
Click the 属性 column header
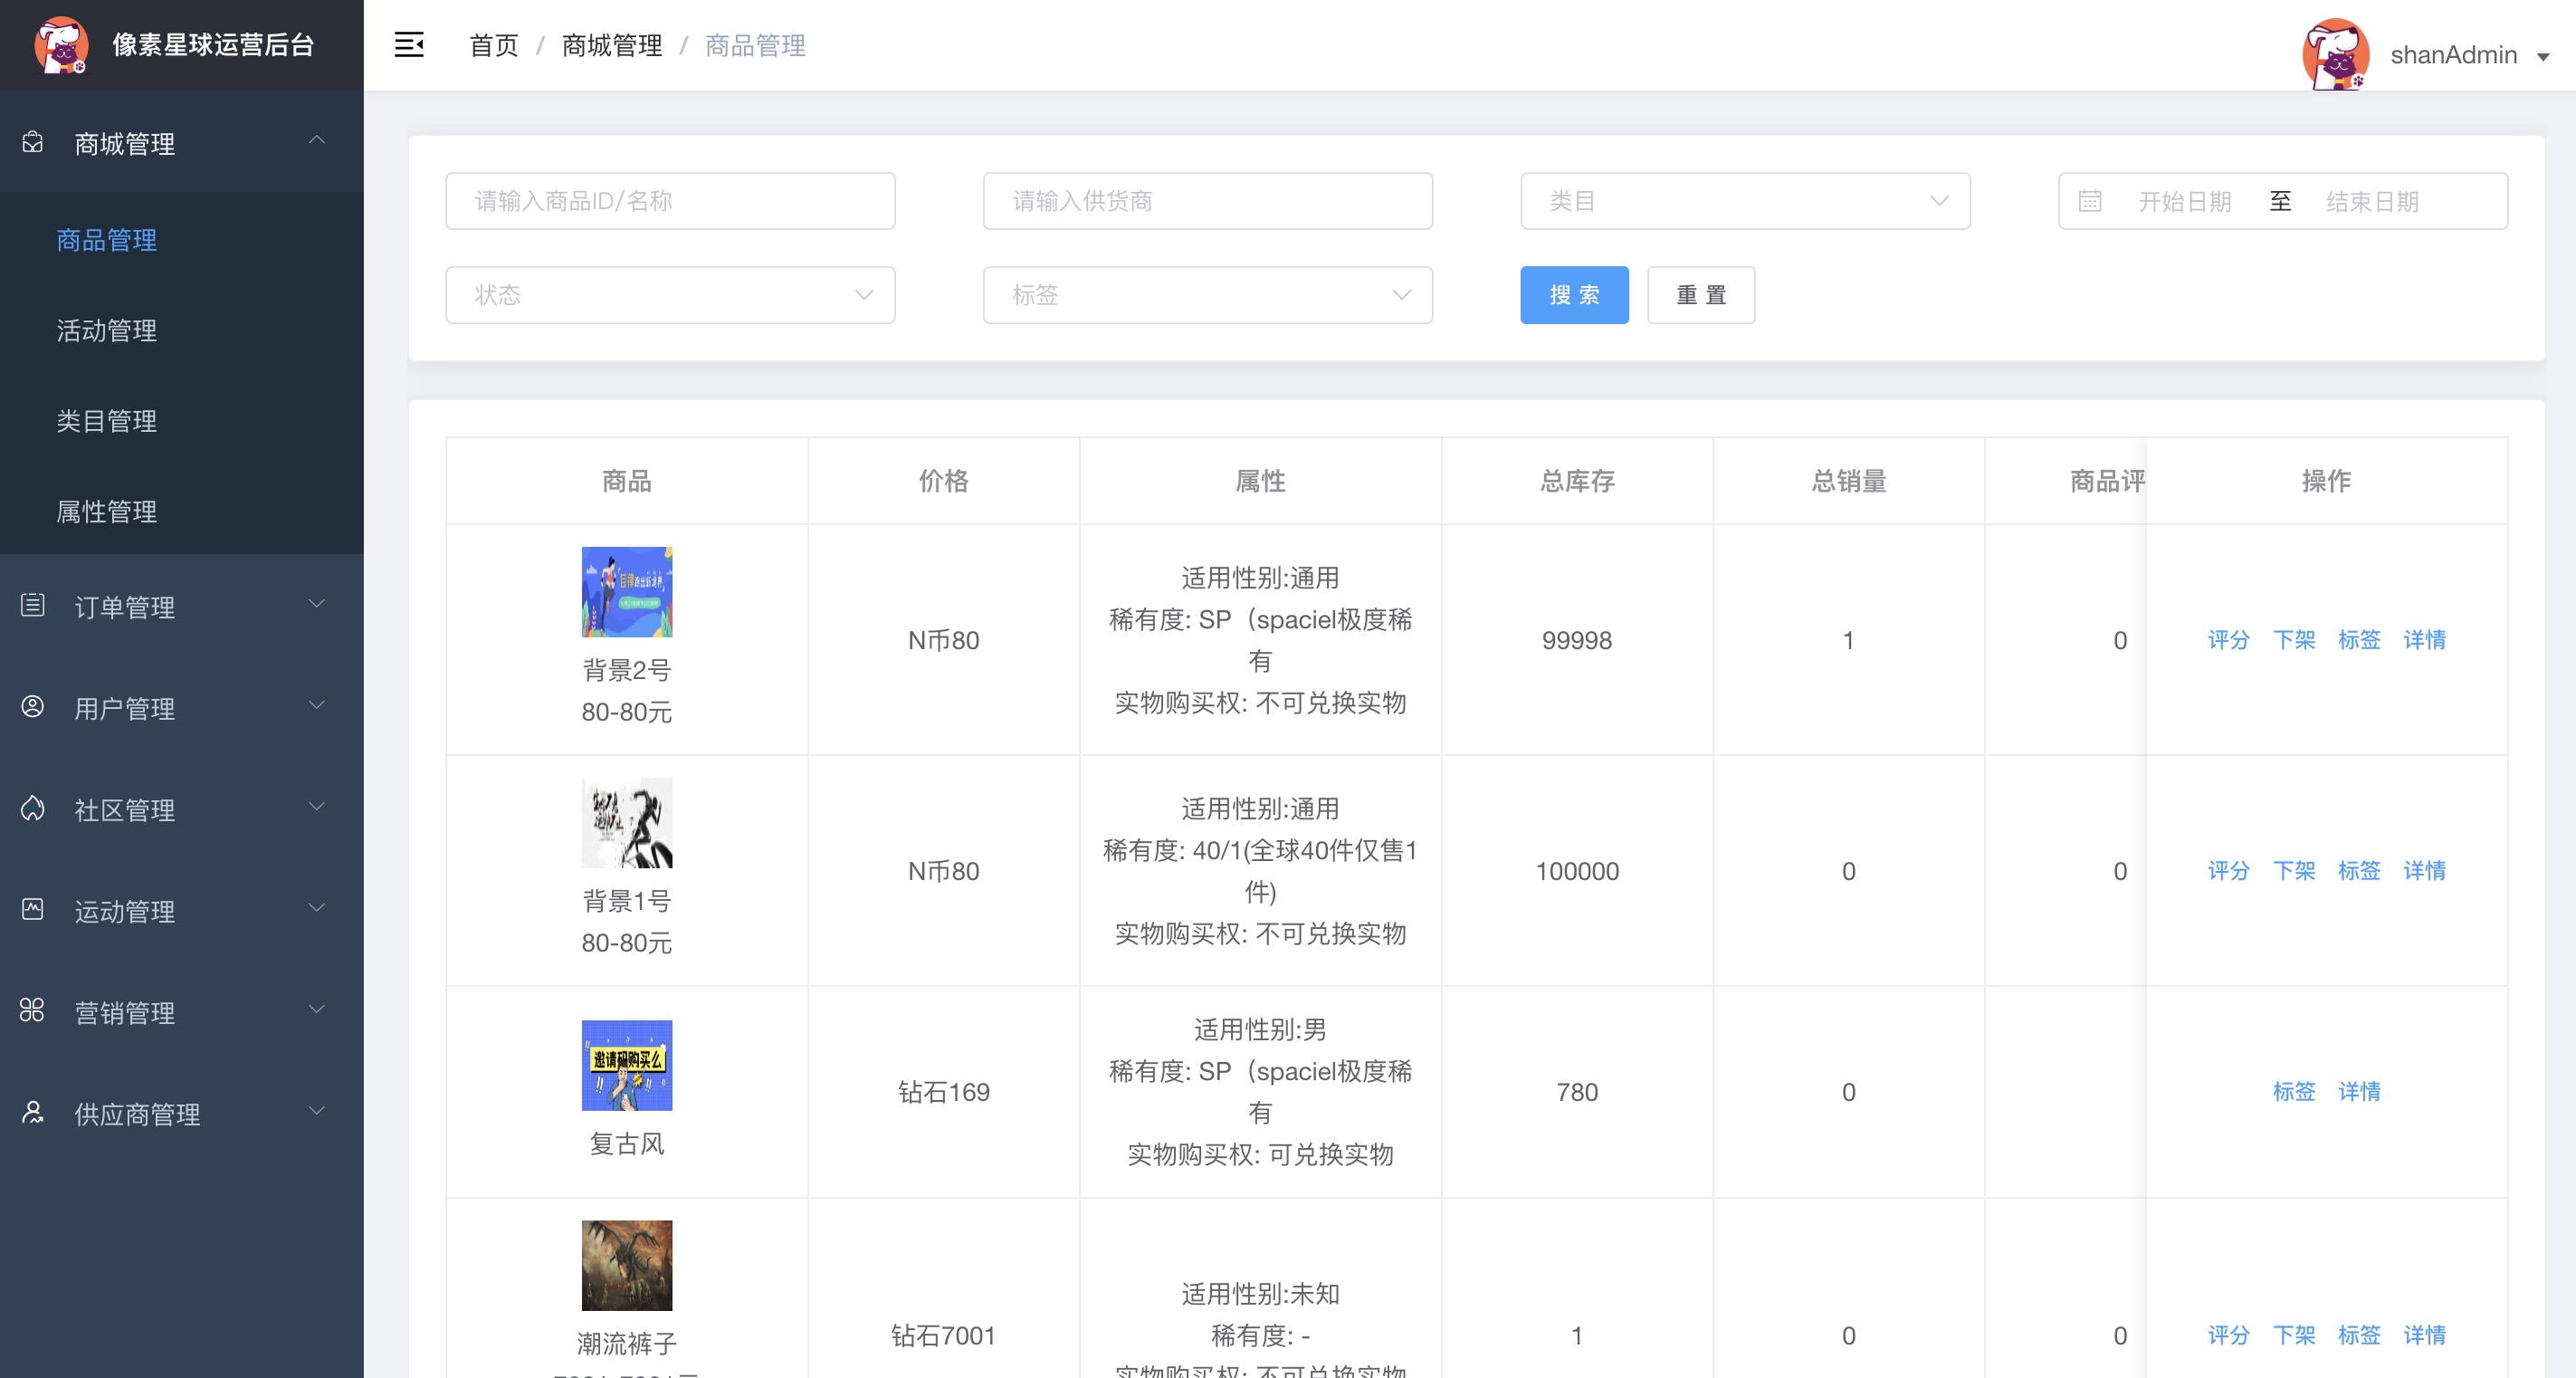point(1260,481)
